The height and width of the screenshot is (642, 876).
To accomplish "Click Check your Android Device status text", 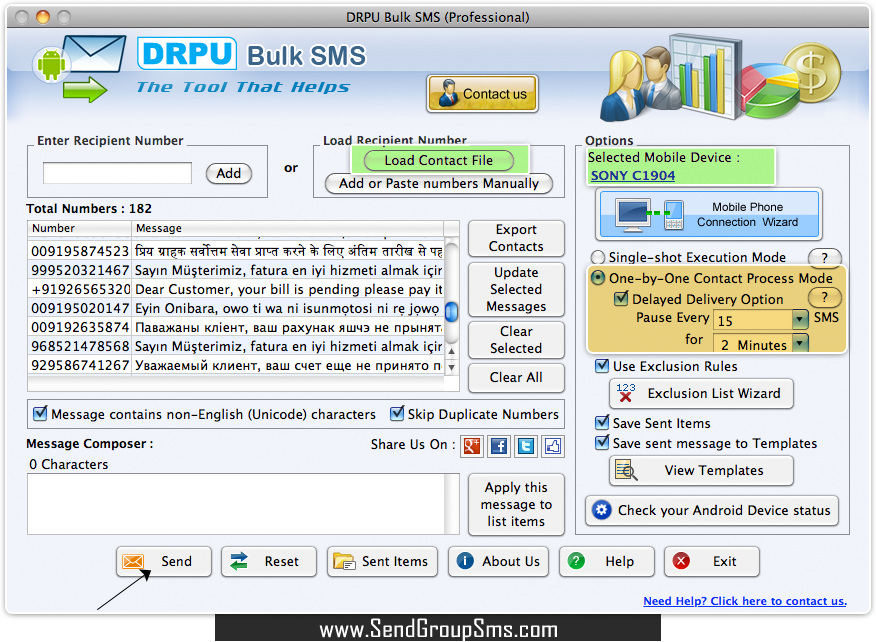I will (724, 510).
